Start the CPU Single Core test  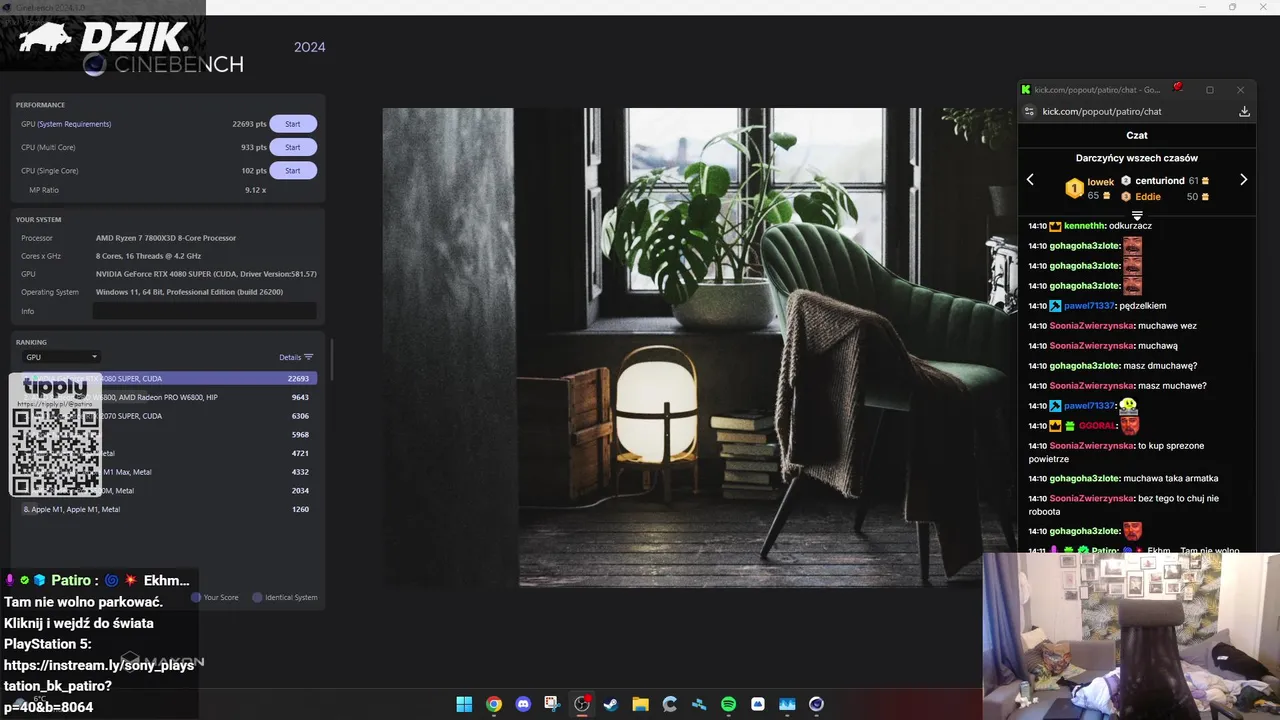click(x=293, y=170)
